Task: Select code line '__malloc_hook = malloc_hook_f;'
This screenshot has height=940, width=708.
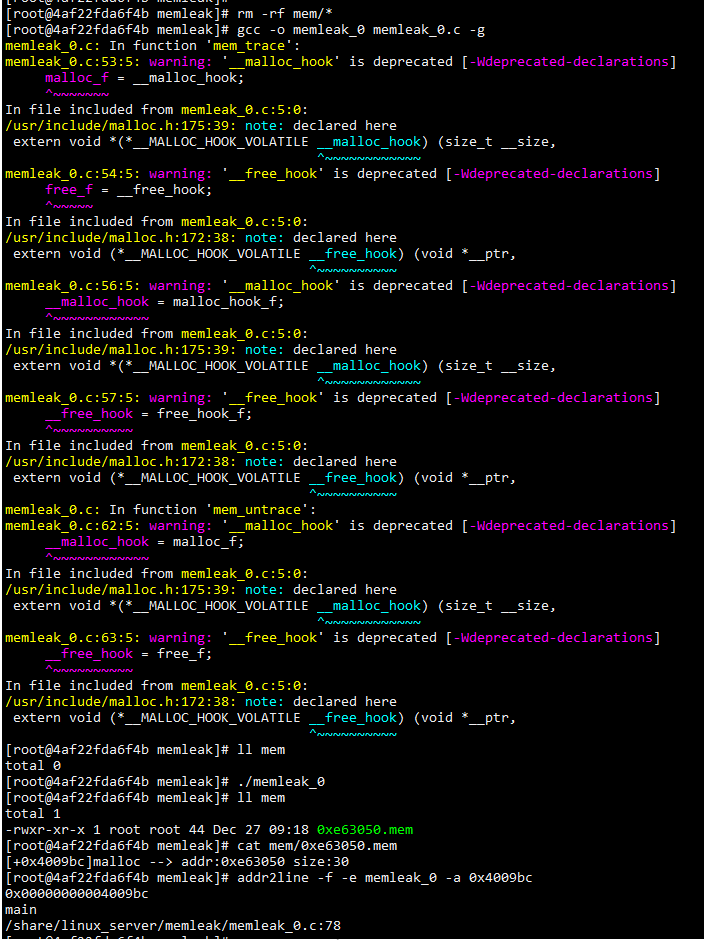Action: (x=164, y=302)
